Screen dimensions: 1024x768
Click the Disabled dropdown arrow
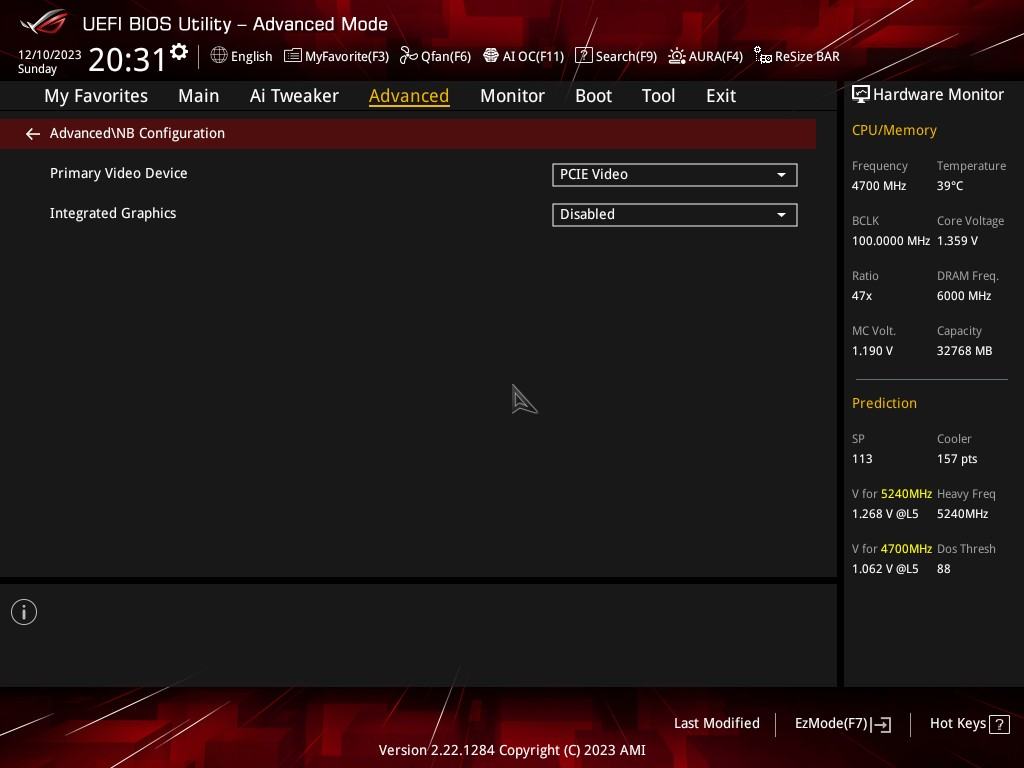(x=781, y=215)
